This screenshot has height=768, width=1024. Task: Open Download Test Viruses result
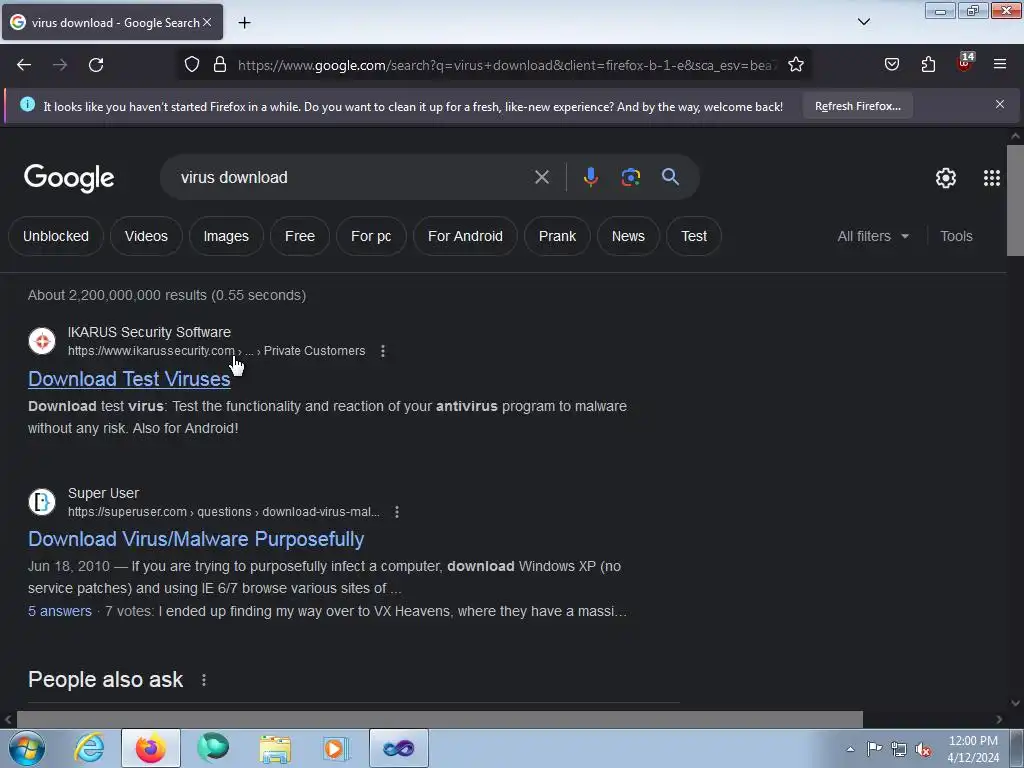click(129, 379)
